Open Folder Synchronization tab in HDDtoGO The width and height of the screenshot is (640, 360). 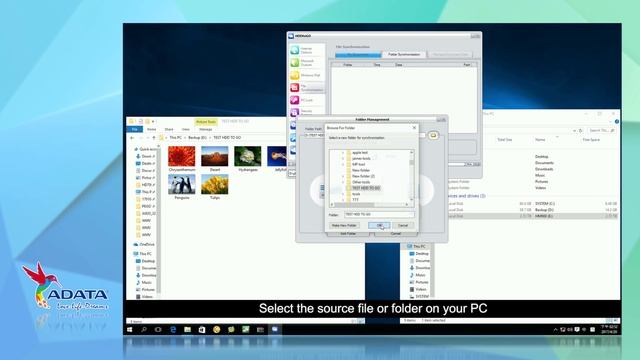(404, 54)
